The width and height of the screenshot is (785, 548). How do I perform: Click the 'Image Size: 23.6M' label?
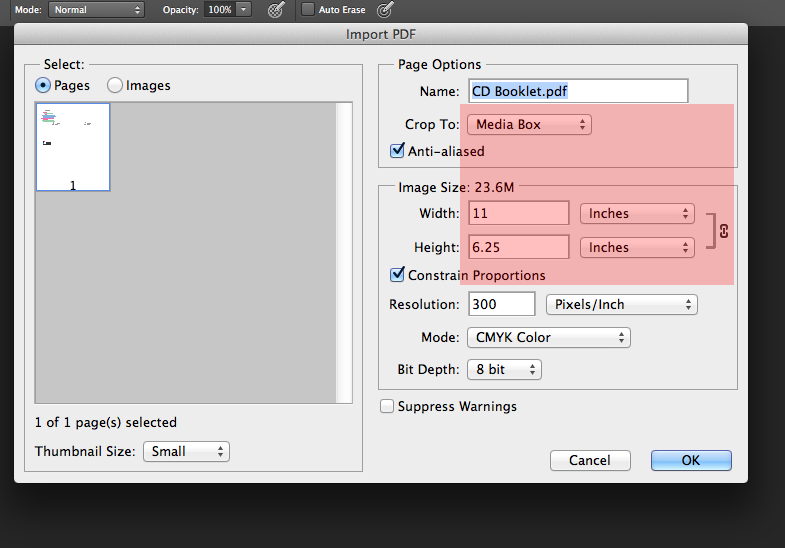[456, 187]
